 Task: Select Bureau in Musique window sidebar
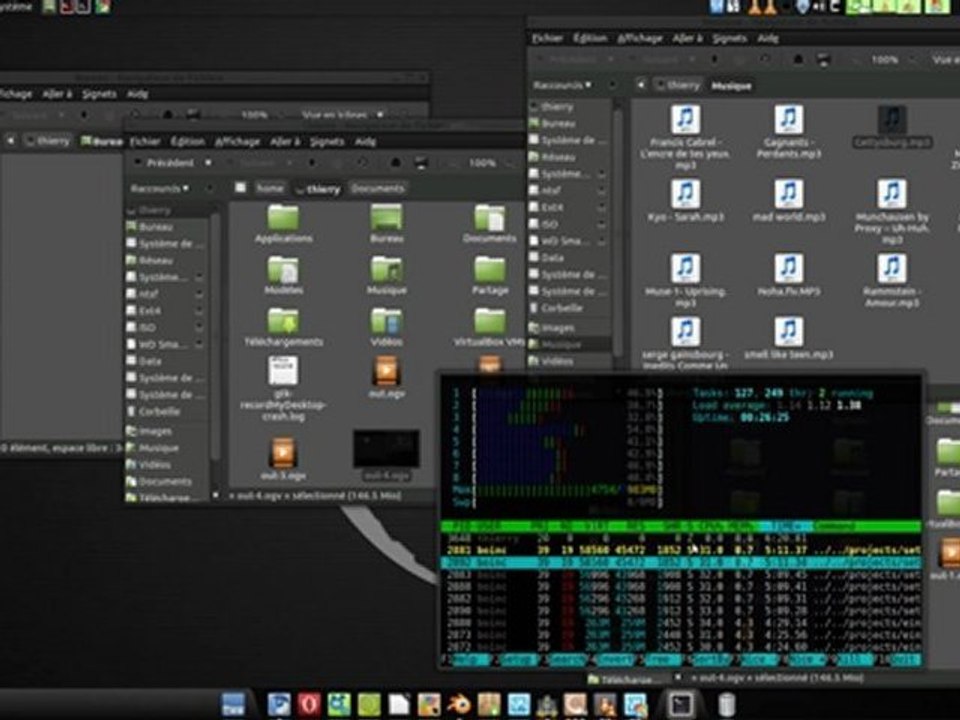click(558, 124)
